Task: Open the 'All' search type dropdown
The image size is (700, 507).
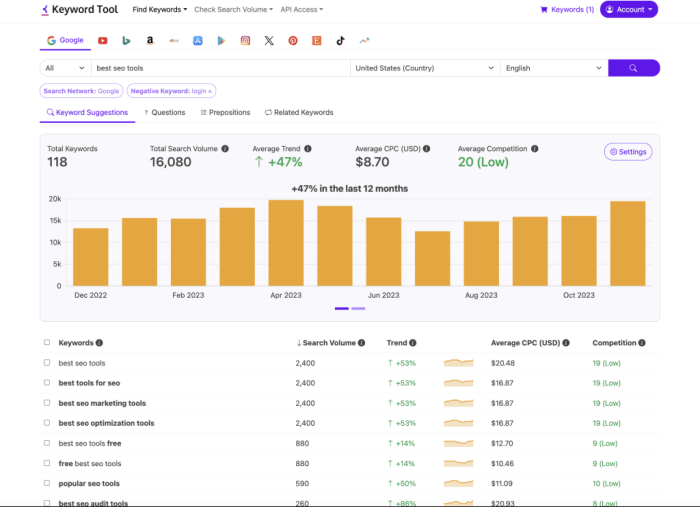Action: pyautogui.click(x=65, y=68)
